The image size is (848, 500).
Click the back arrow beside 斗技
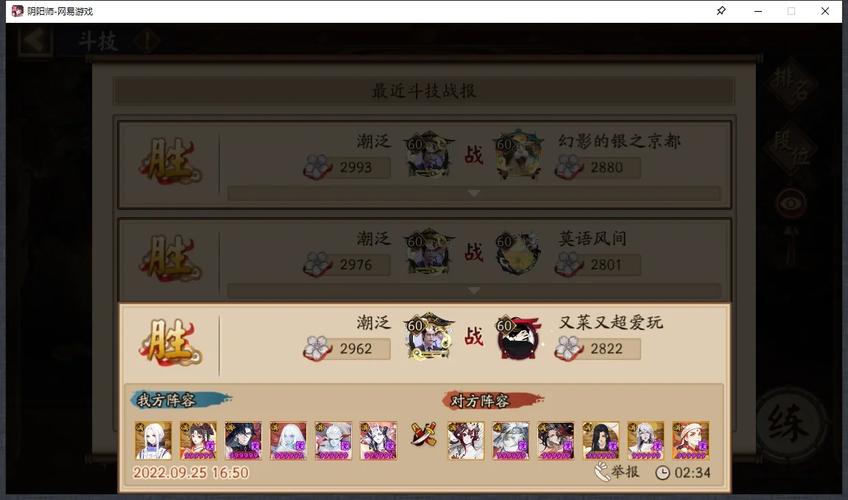(x=36, y=41)
